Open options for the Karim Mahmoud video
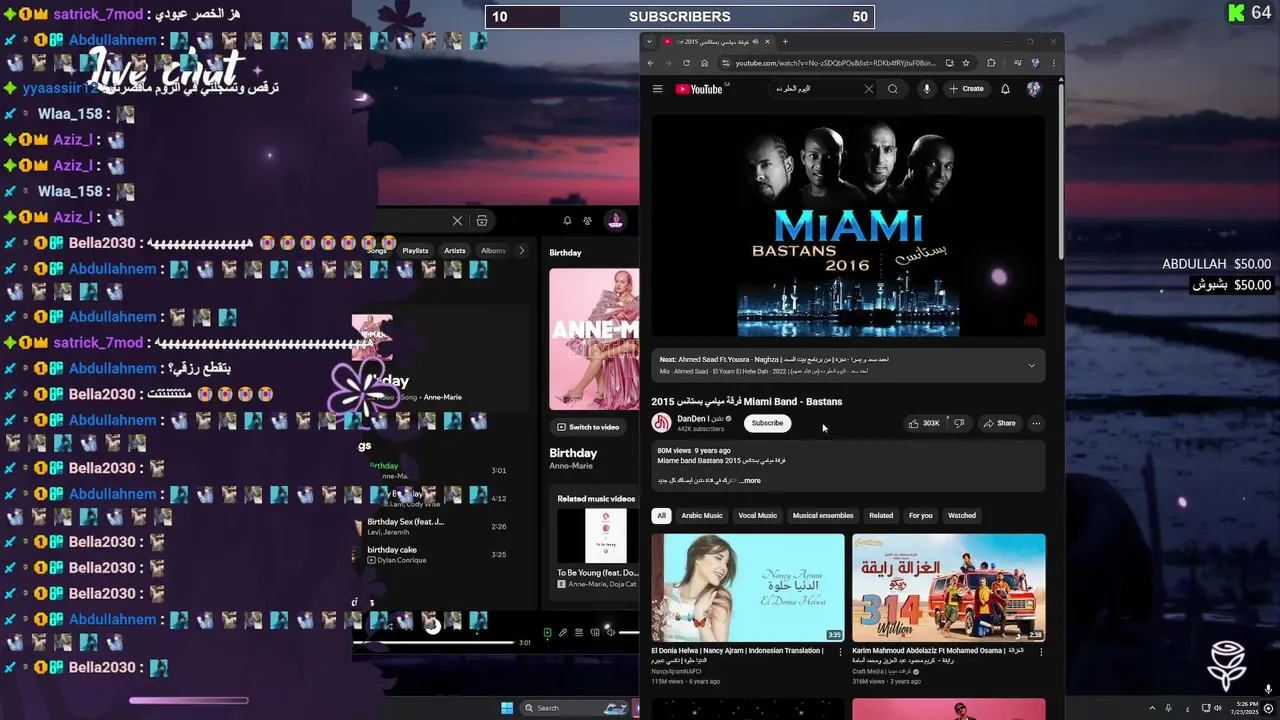The width and height of the screenshot is (1280, 720). 1041,652
